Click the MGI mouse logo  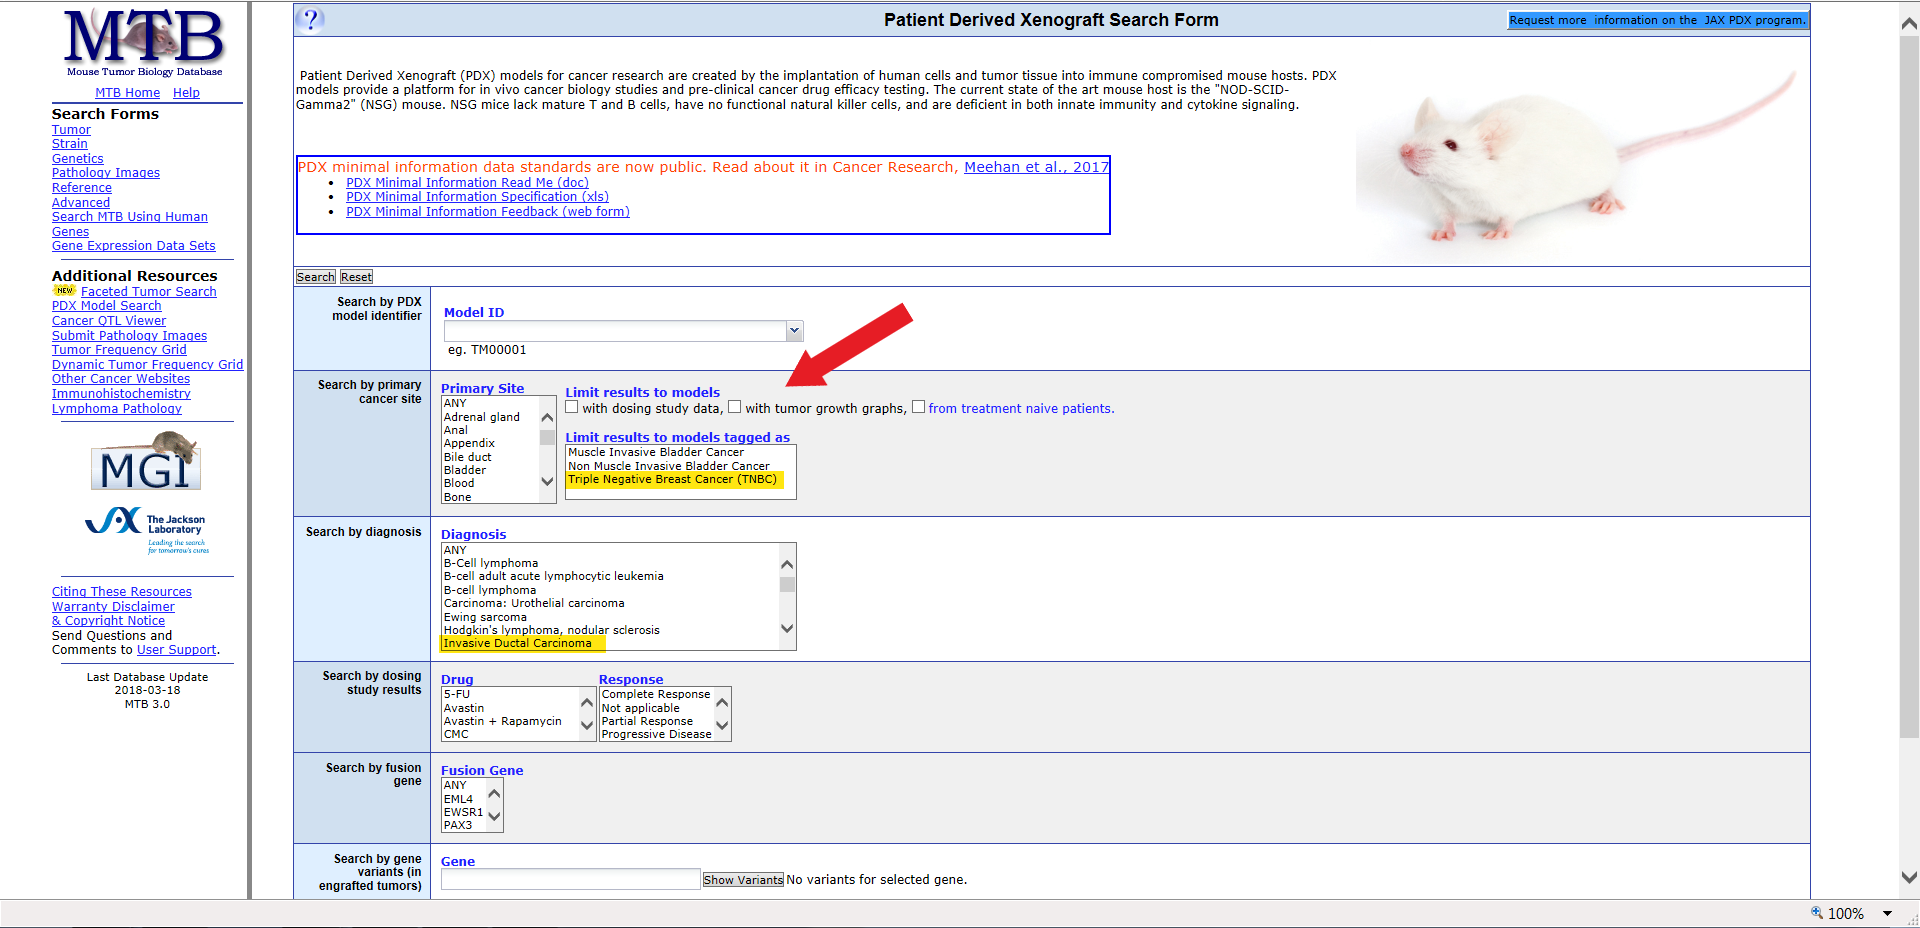tap(146, 463)
